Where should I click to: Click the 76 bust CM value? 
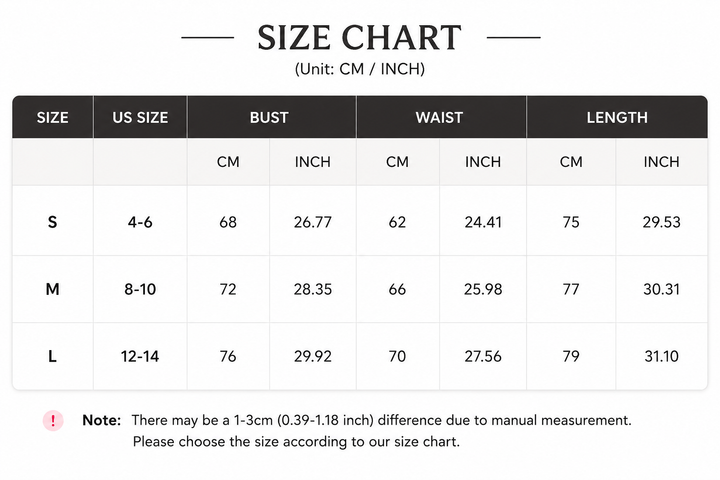(228, 356)
